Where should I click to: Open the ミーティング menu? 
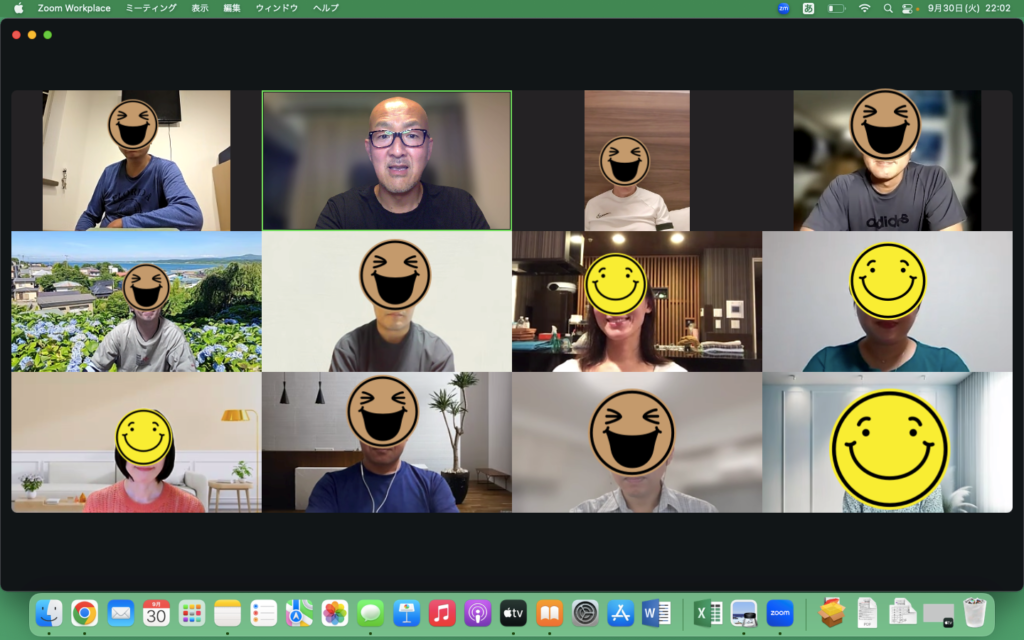click(151, 8)
